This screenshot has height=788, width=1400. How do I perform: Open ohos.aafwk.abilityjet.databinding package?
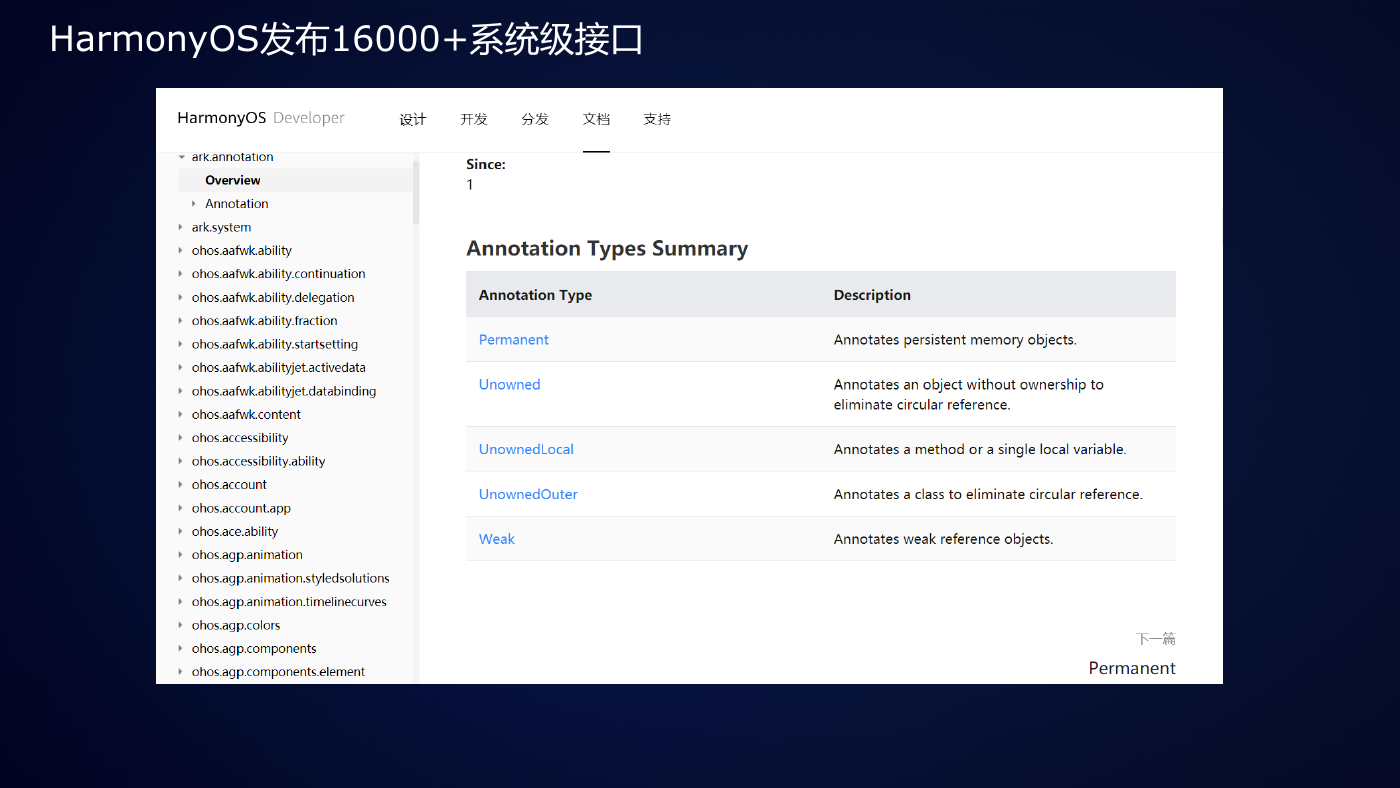[284, 391]
